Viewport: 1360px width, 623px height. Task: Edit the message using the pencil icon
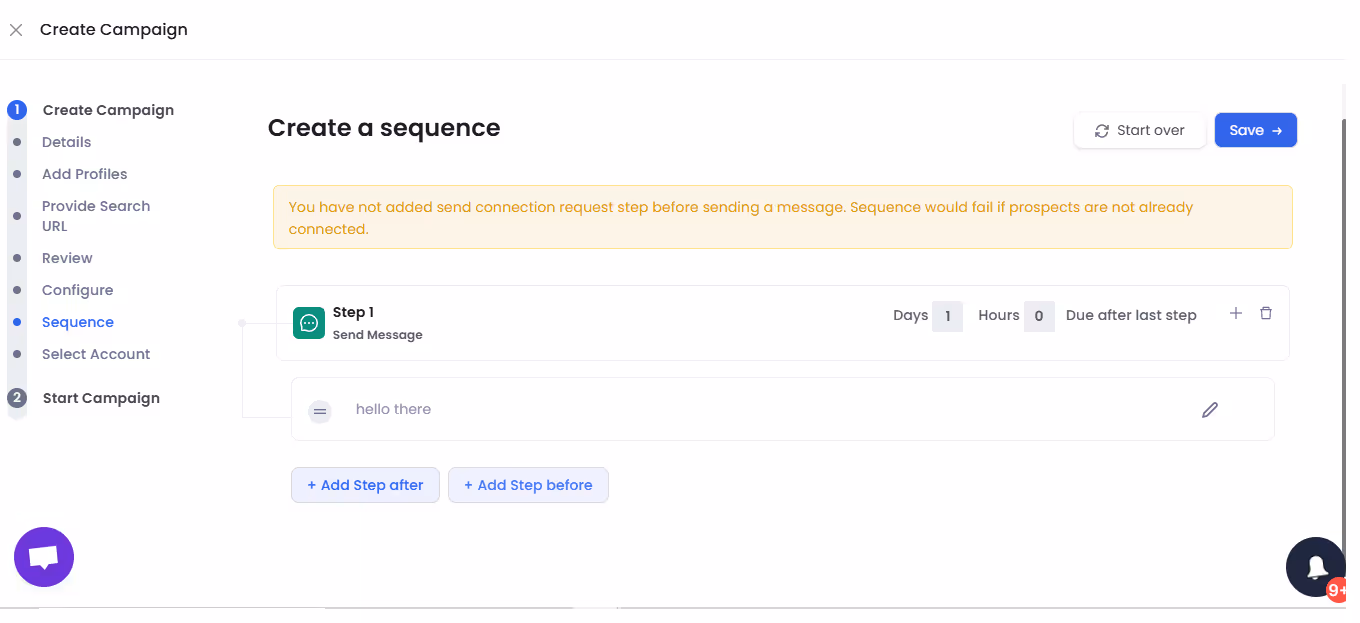(x=1210, y=410)
